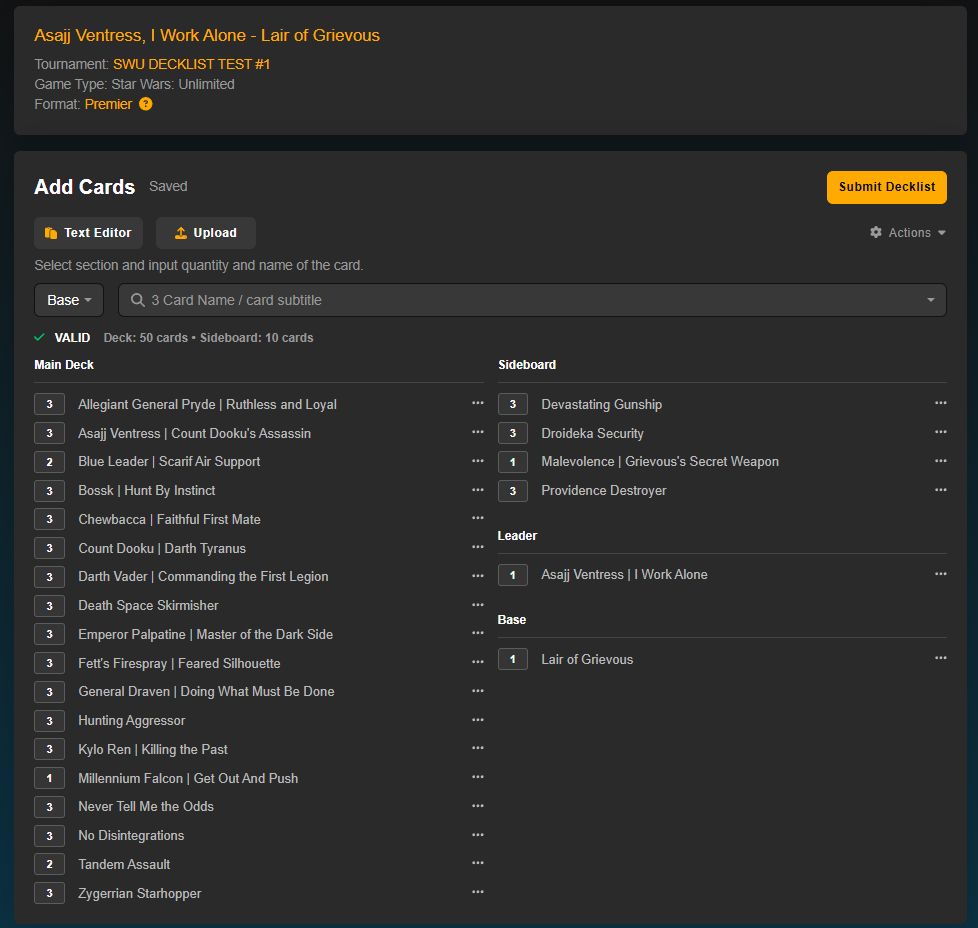Open options menu for Providence Destroyer
The width and height of the screenshot is (978, 928).
[x=941, y=490]
